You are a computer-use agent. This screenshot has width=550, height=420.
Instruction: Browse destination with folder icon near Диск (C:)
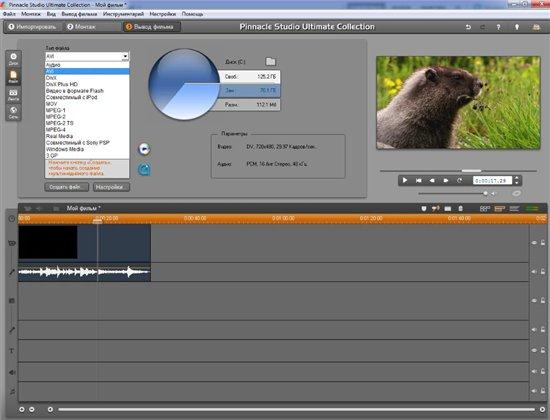[270, 62]
